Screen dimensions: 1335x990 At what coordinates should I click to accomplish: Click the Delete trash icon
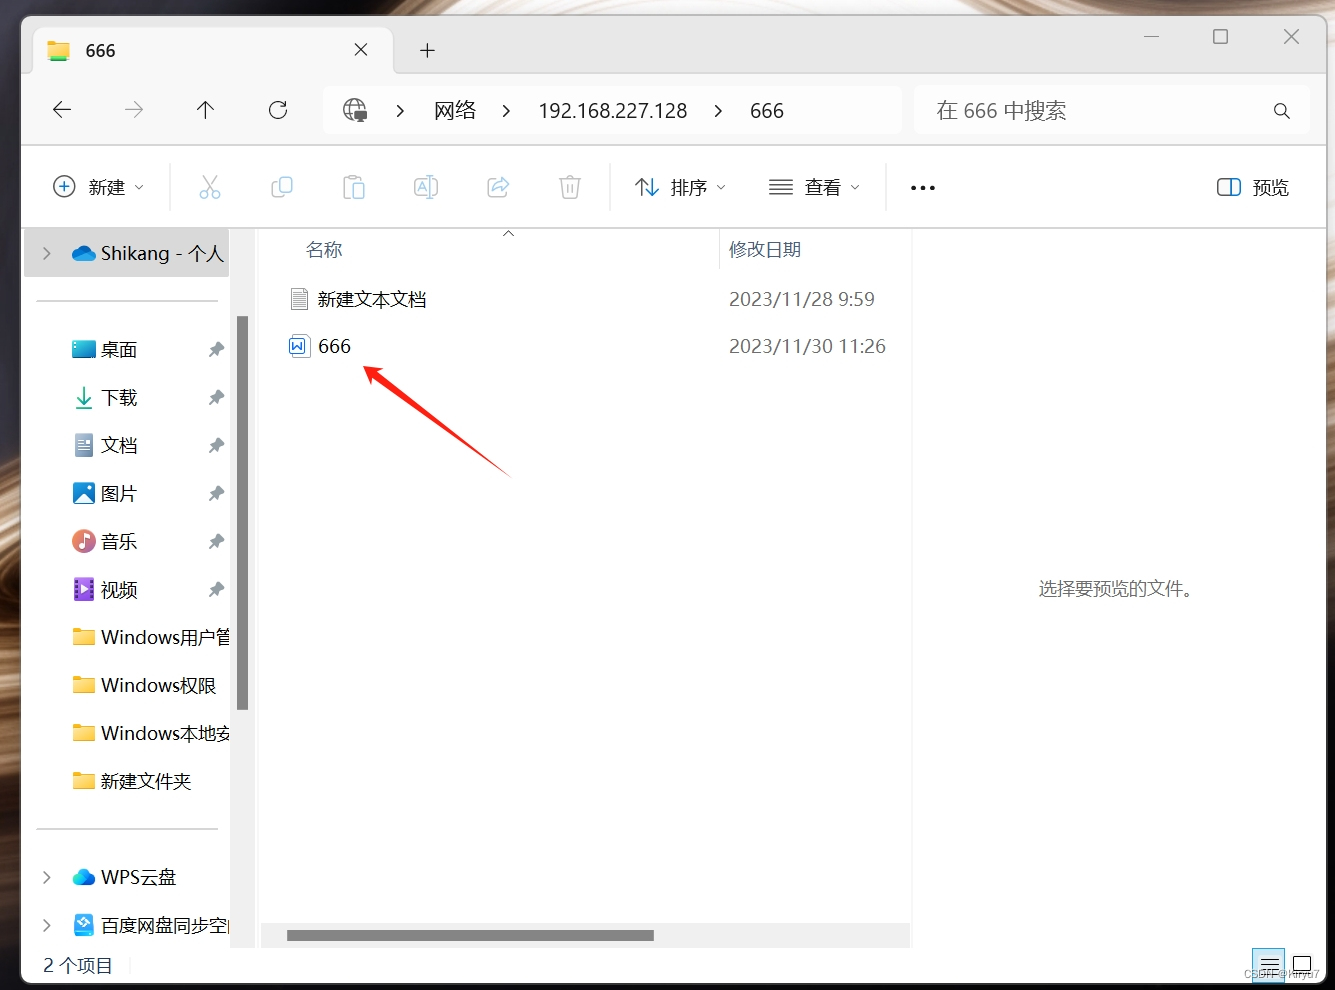coord(570,187)
